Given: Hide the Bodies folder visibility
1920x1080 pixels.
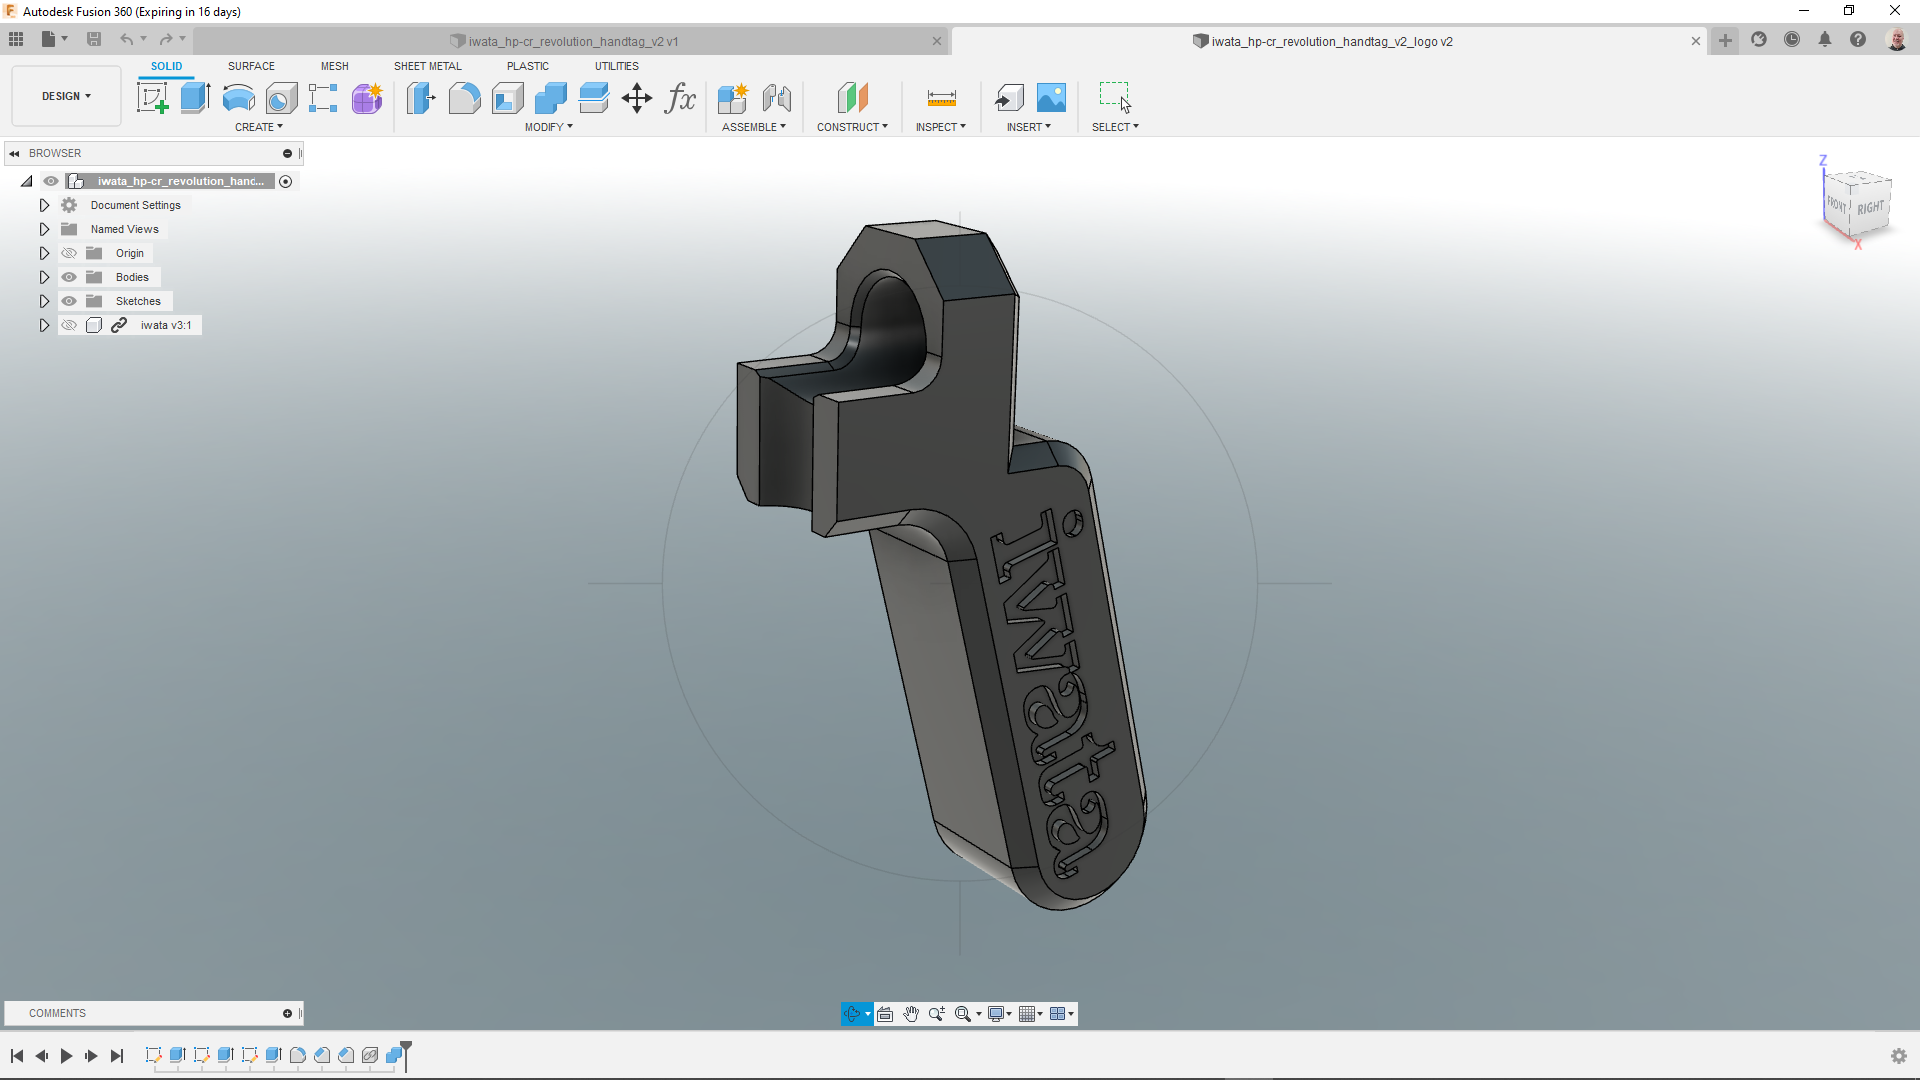Looking at the screenshot, I should (69, 277).
